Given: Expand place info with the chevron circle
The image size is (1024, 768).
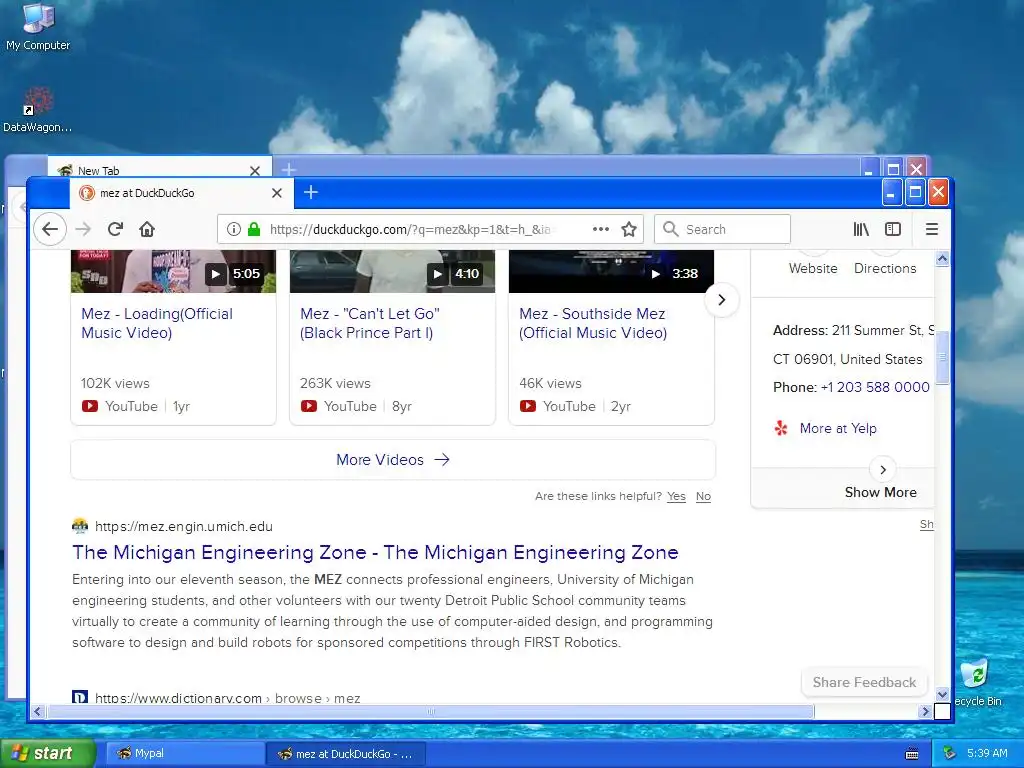Looking at the screenshot, I should [x=883, y=470].
